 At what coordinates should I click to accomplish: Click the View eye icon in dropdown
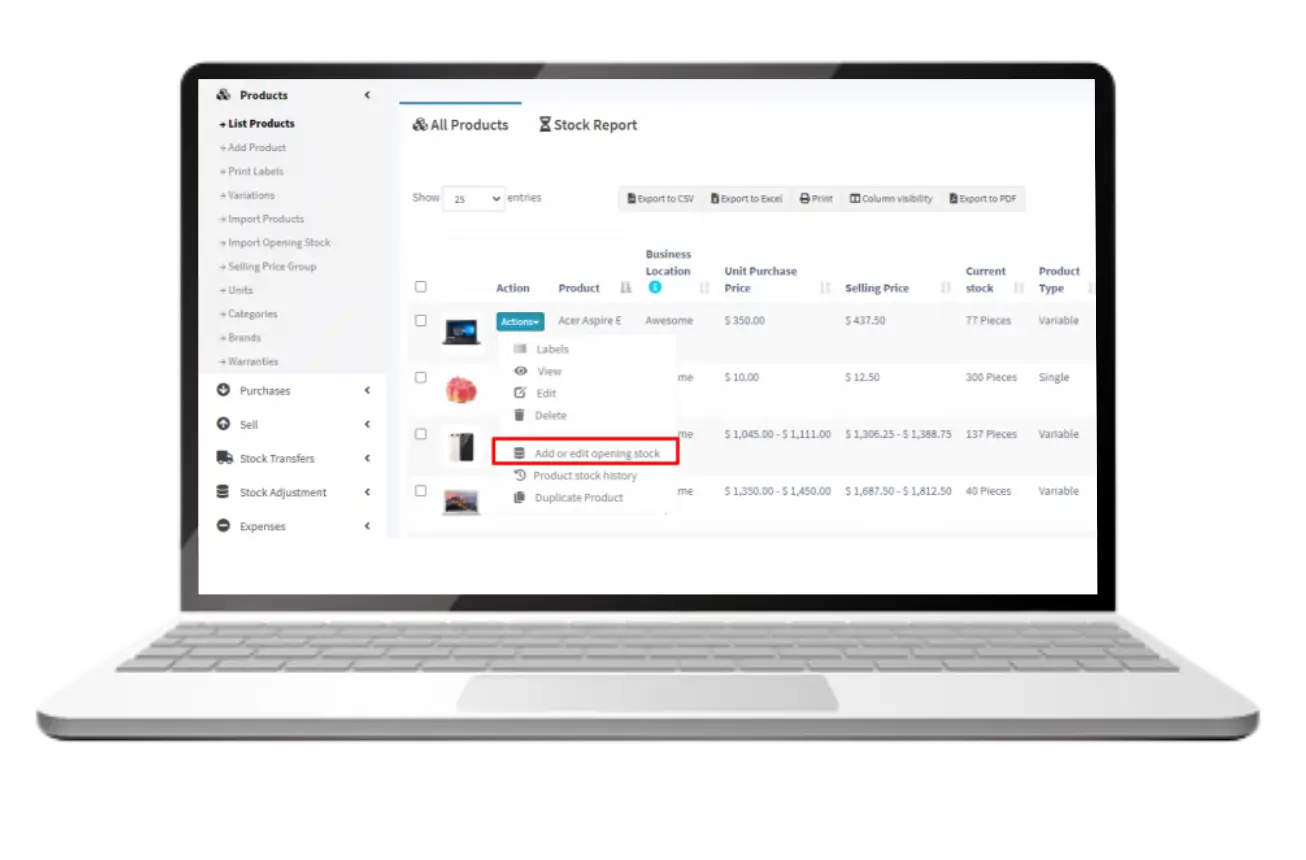coord(520,371)
